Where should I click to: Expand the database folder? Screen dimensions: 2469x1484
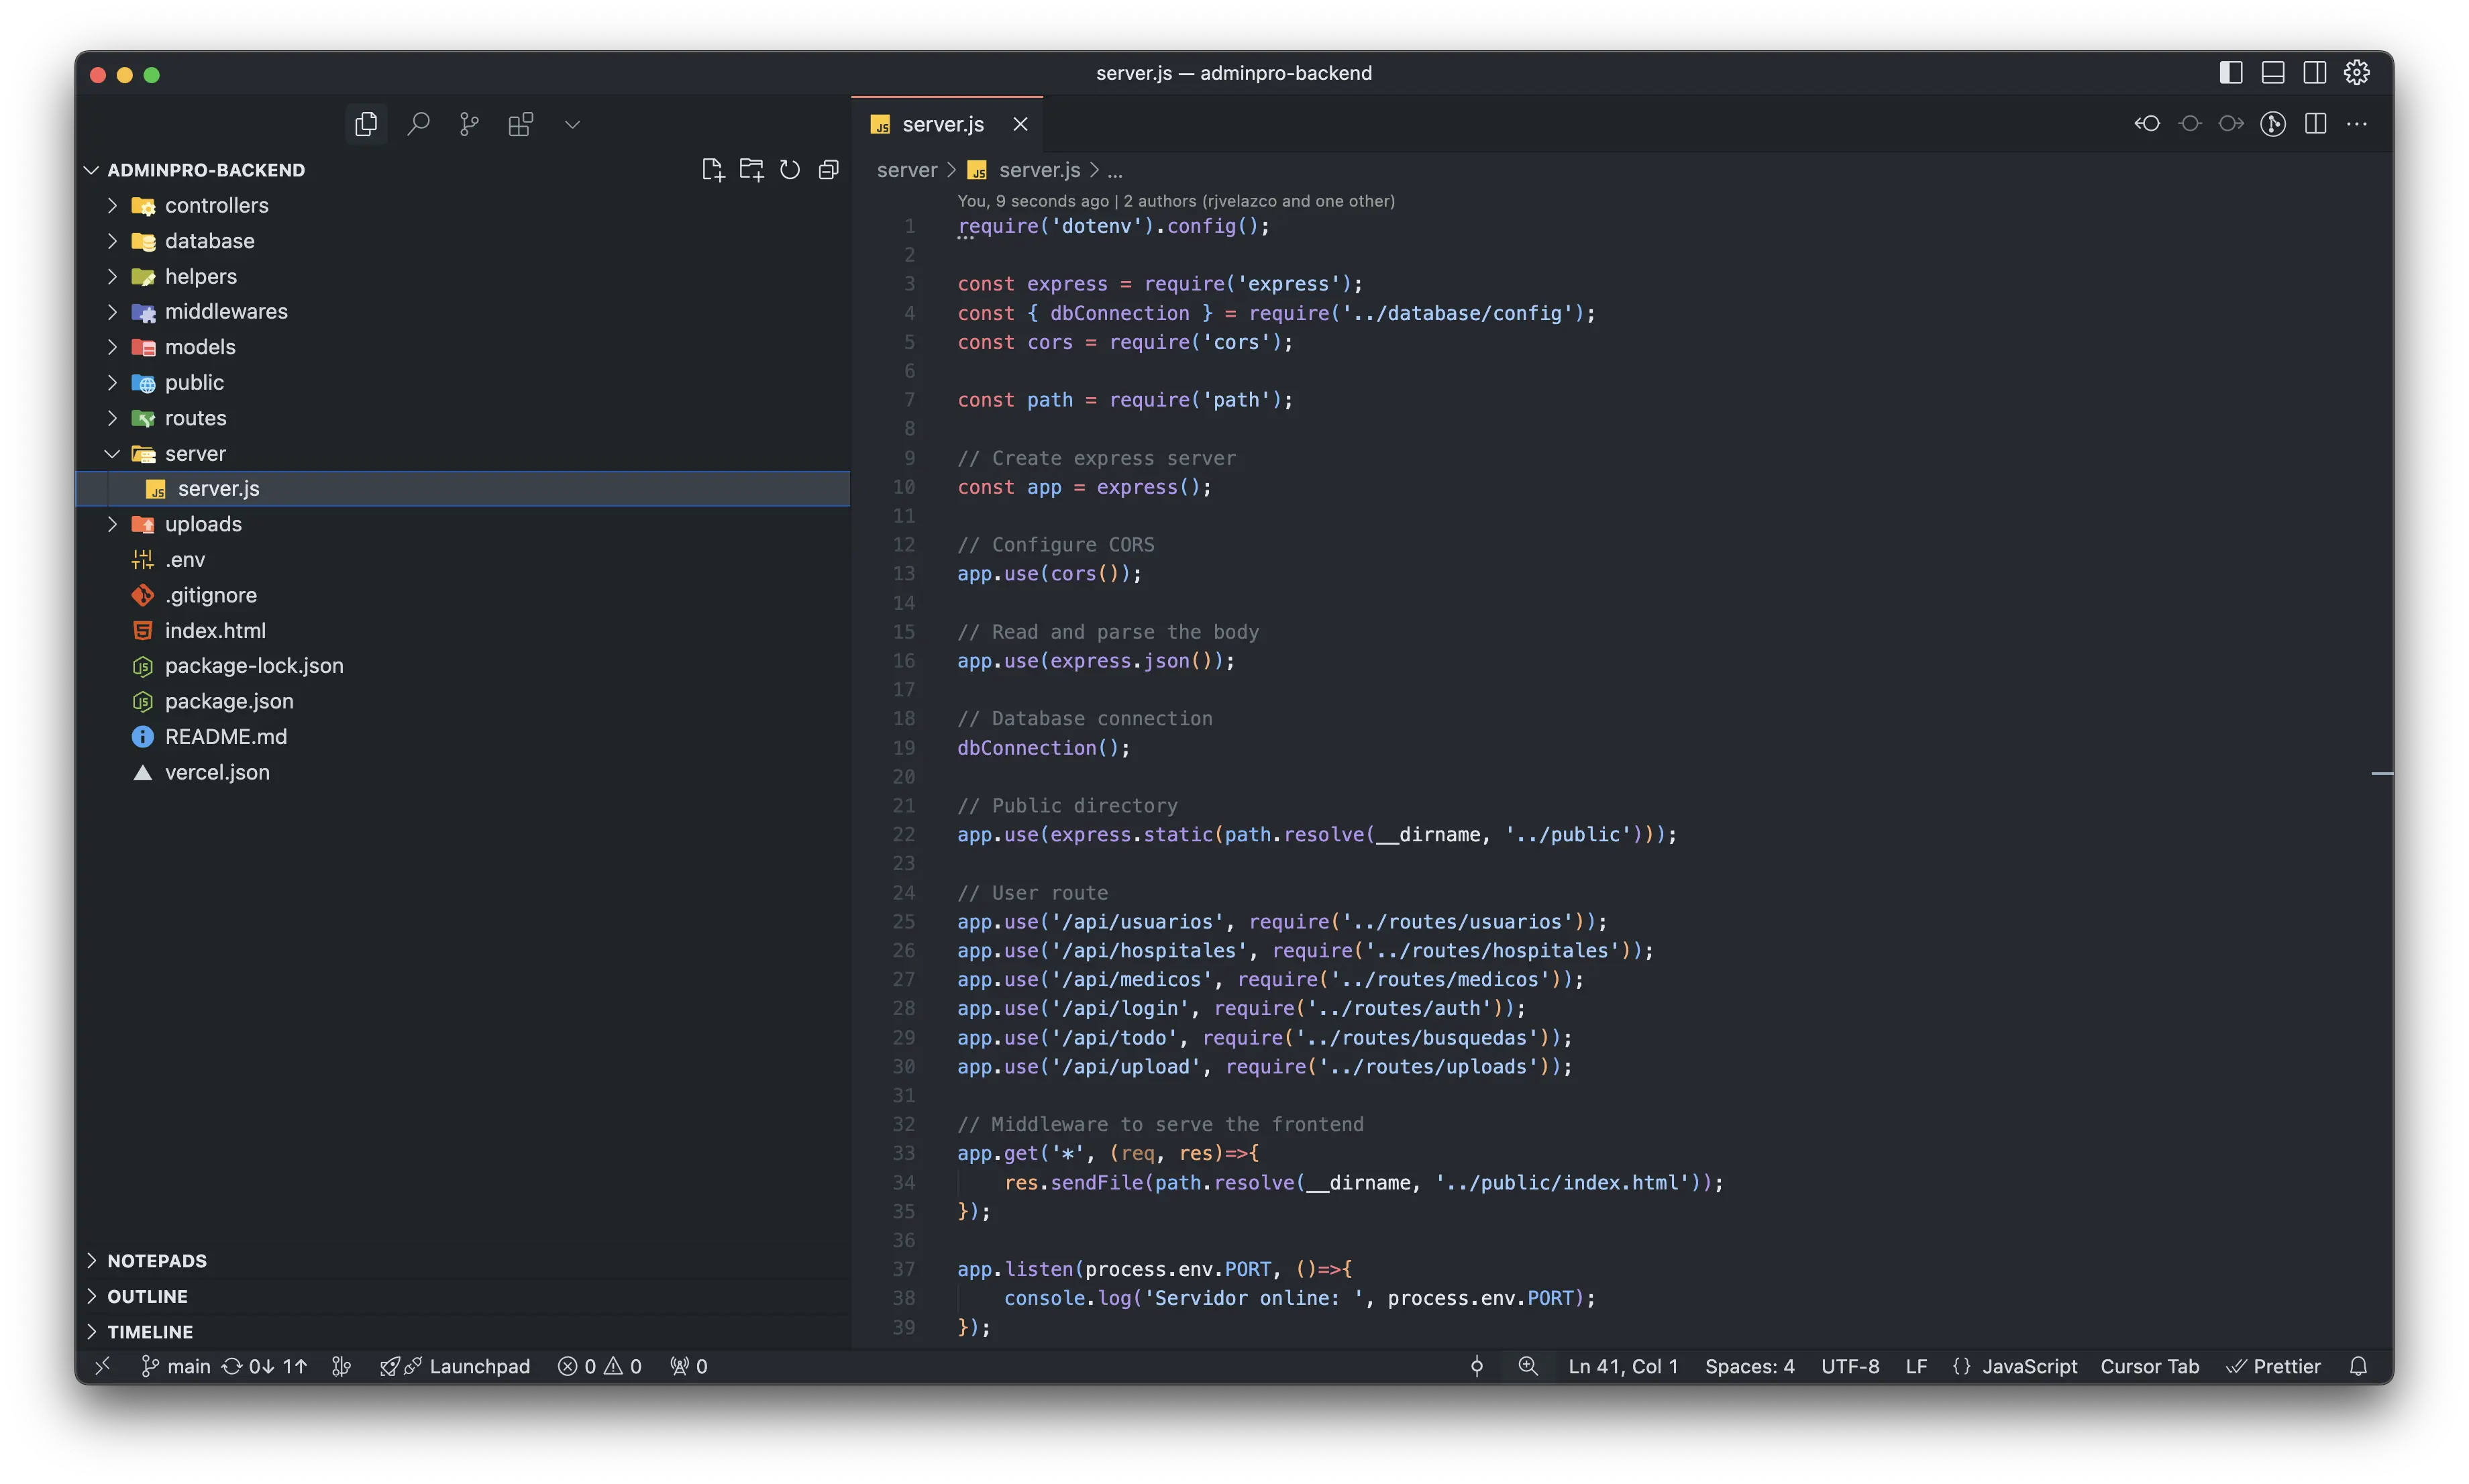pyautogui.click(x=113, y=241)
